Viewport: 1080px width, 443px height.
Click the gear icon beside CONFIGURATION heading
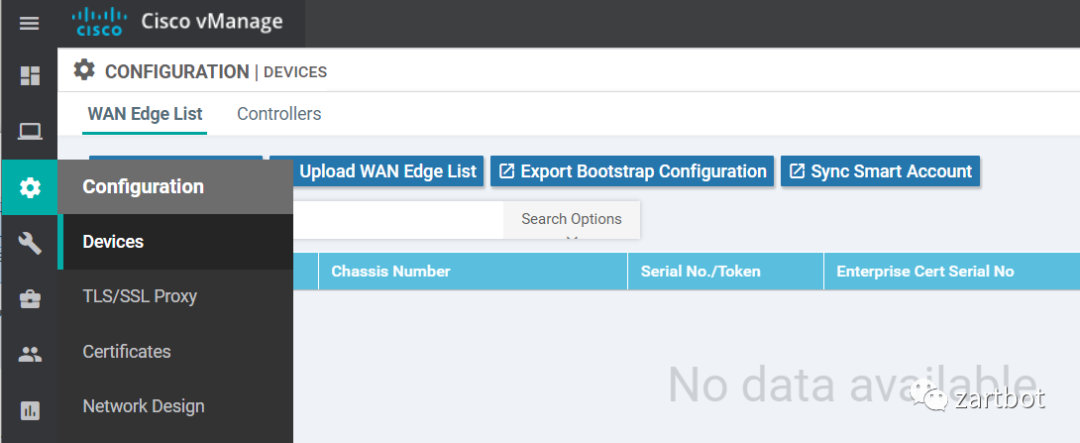[84, 70]
